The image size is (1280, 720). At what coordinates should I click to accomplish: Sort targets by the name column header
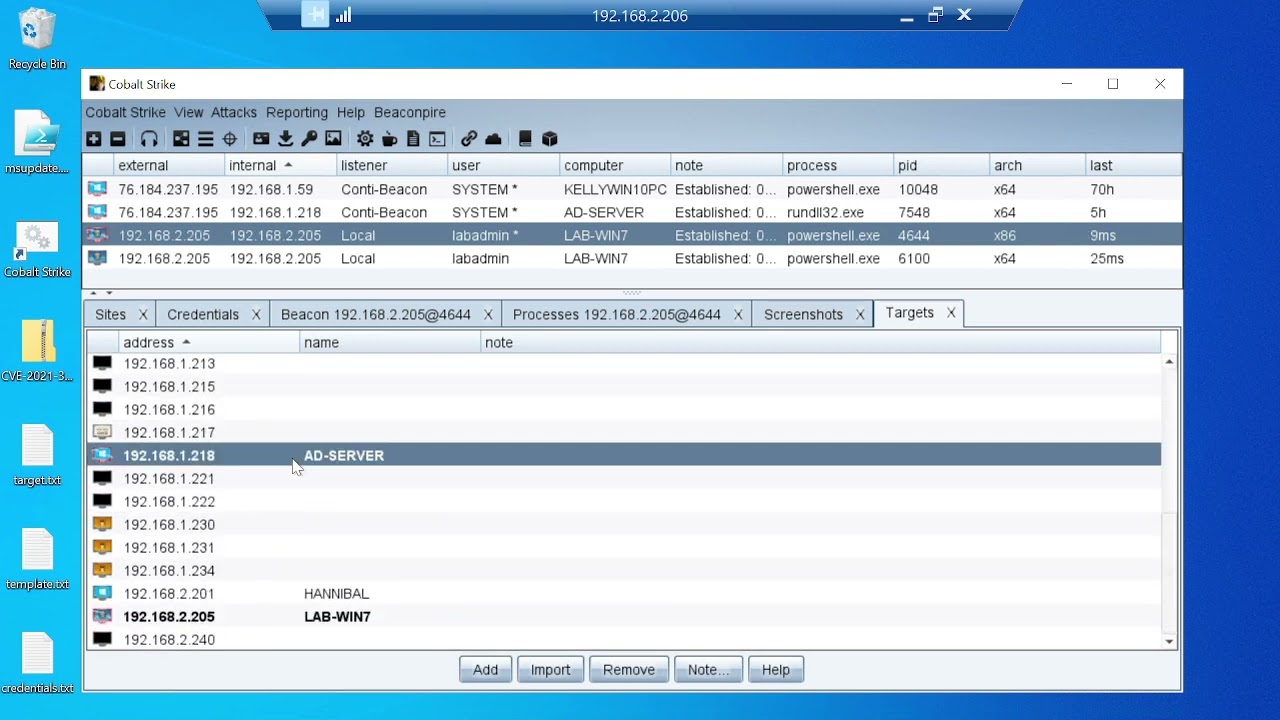point(391,342)
